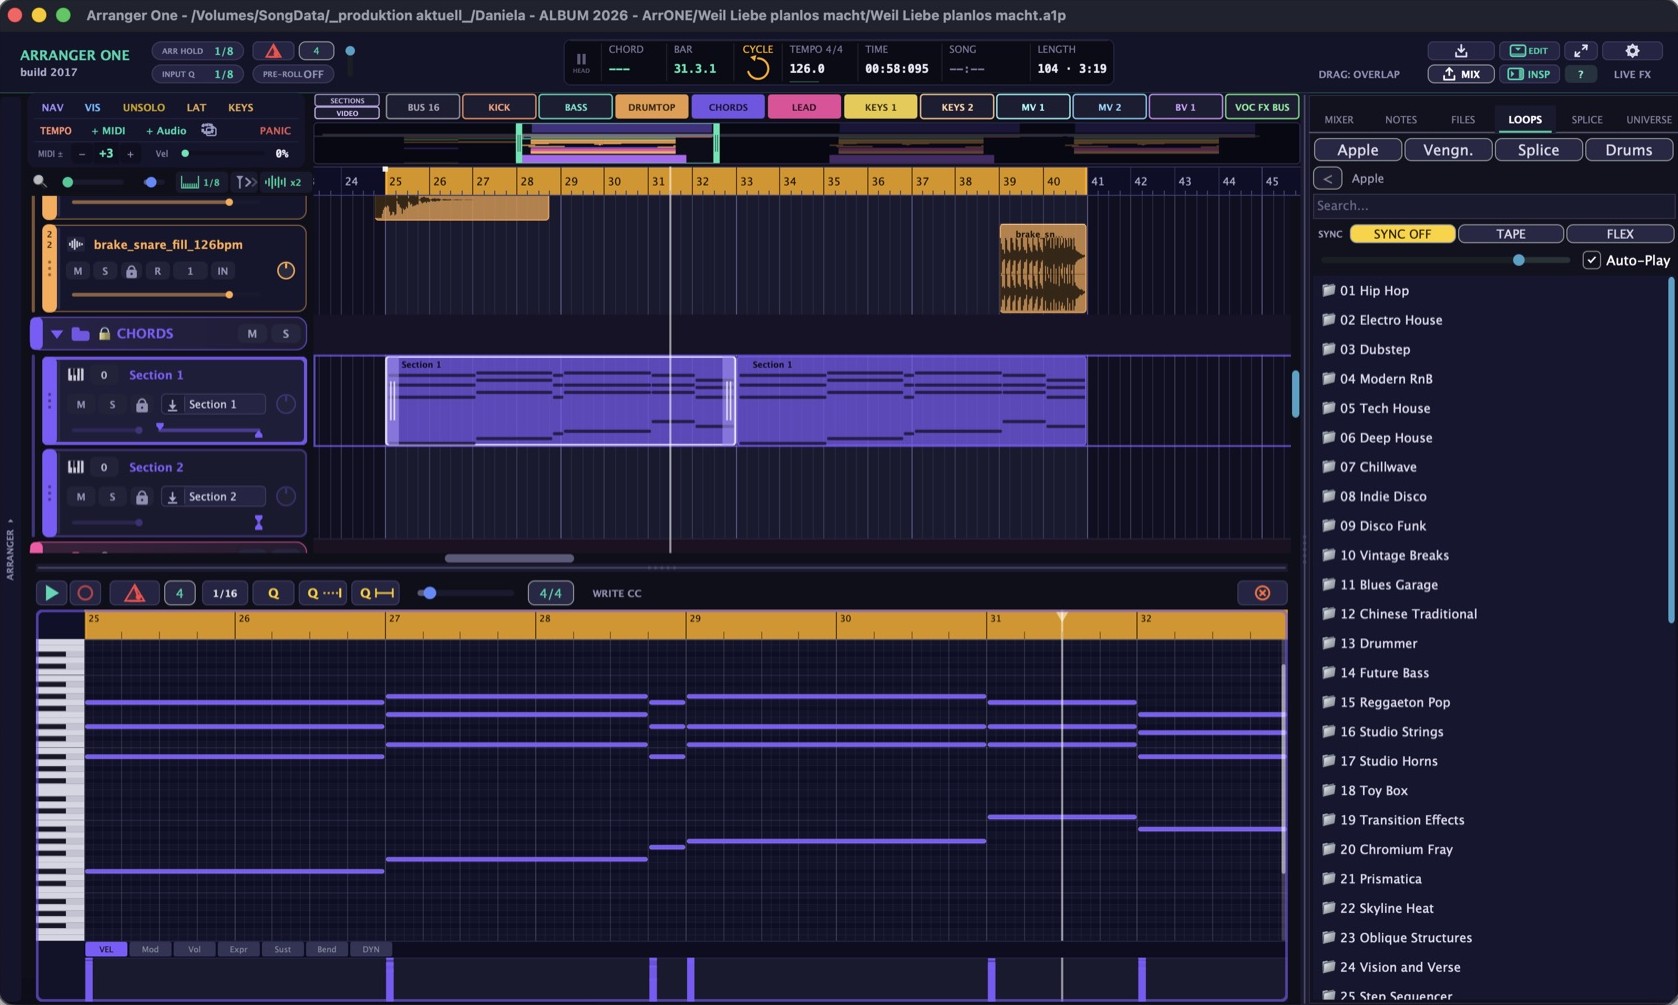Image resolution: width=1678 pixels, height=1005 pixels.
Task: Click the duplicate icon beside + Audio
Action: point(209,130)
